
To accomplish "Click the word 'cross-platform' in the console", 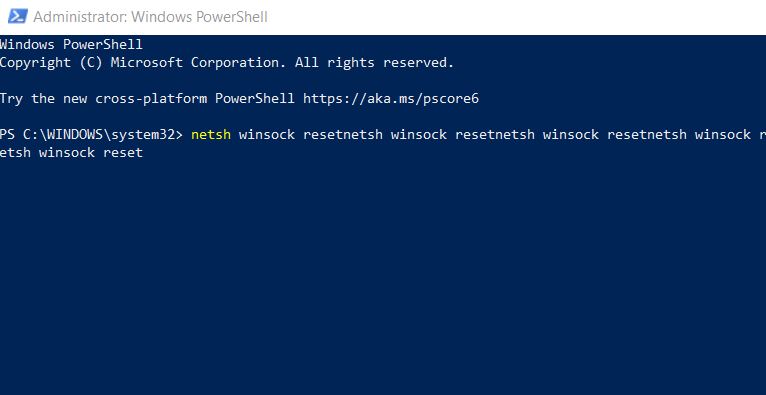I will [151, 99].
